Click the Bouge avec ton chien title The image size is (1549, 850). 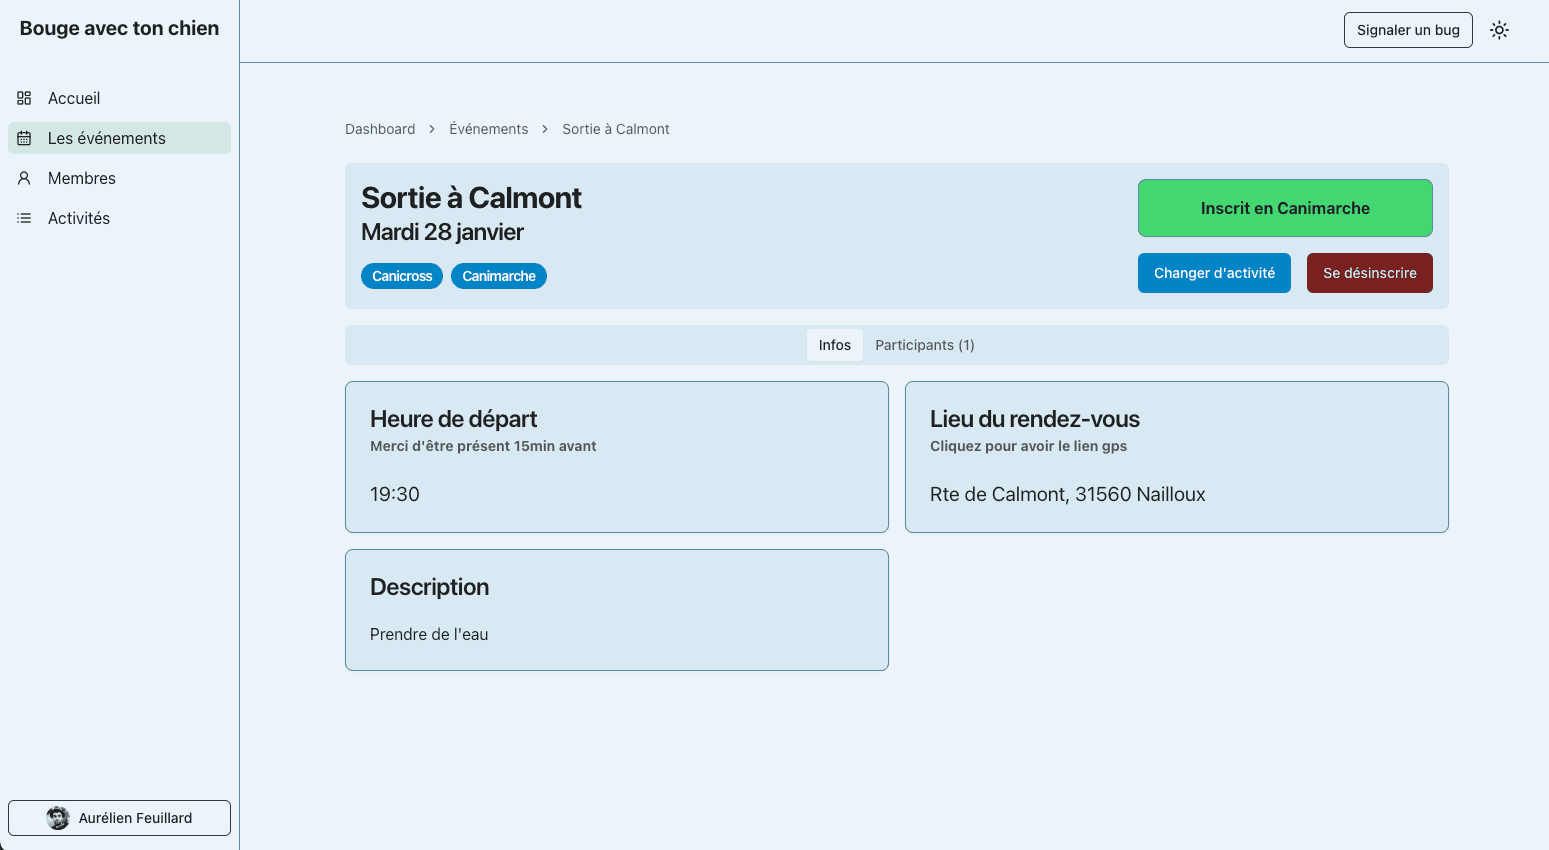(x=119, y=28)
